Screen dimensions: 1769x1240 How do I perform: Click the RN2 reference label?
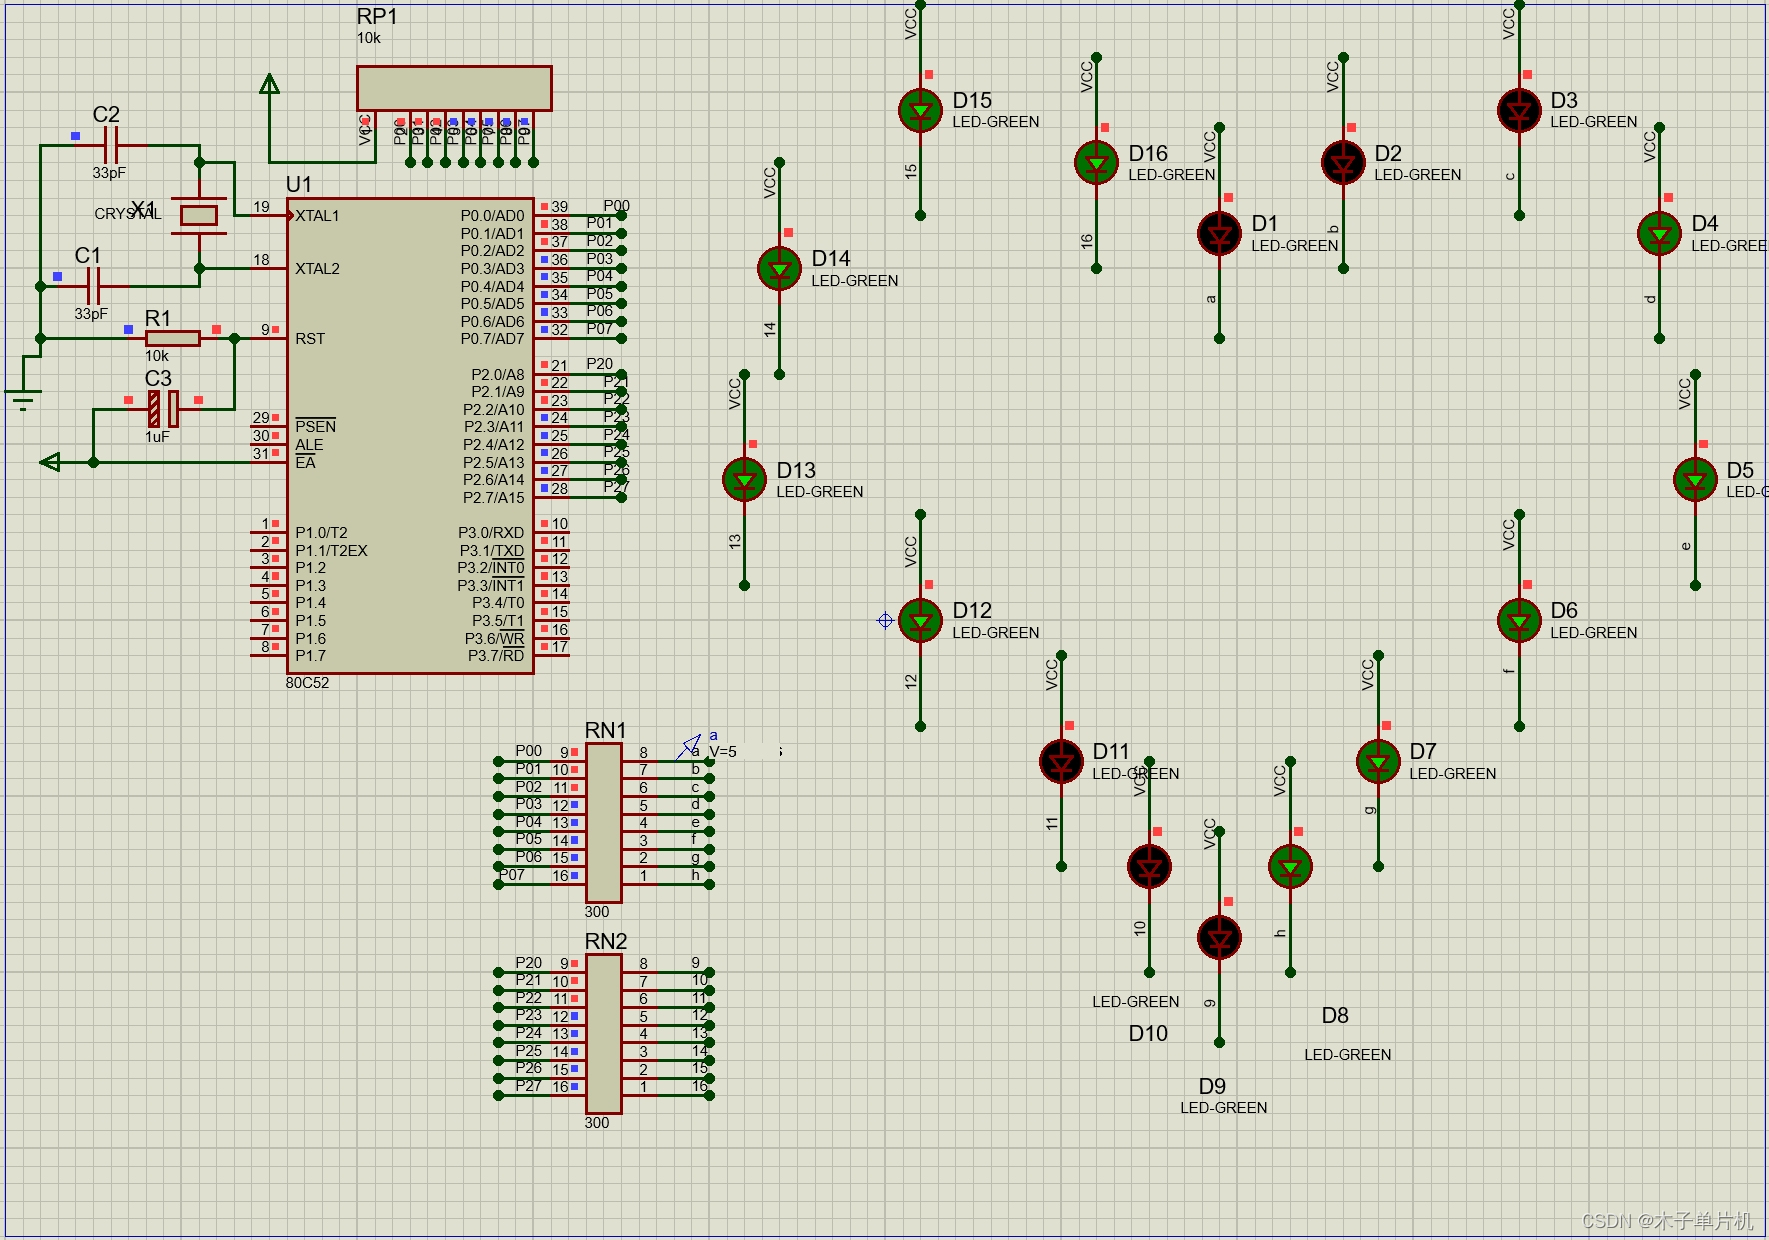pos(606,941)
